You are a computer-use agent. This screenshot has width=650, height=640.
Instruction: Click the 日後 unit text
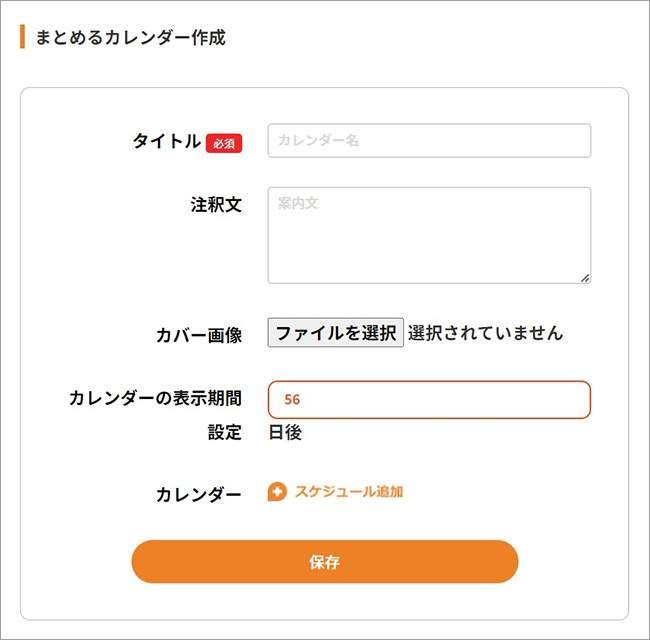click(285, 433)
